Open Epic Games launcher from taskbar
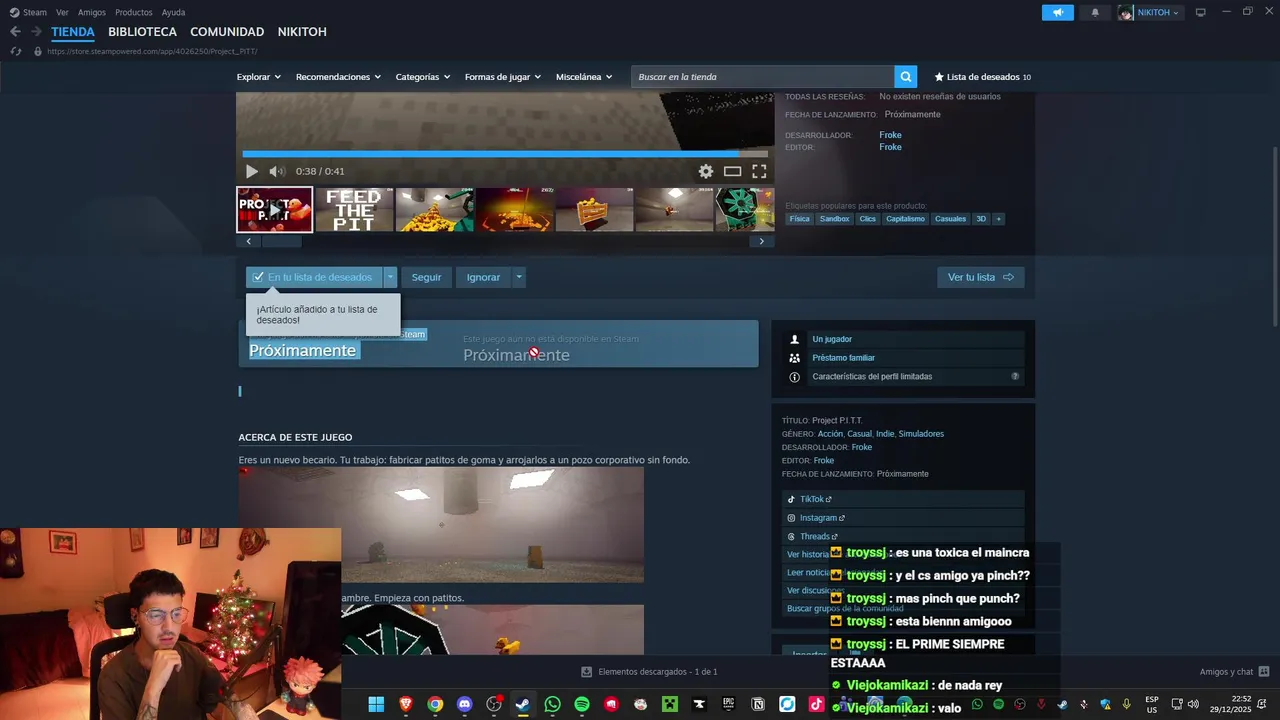 (729, 704)
